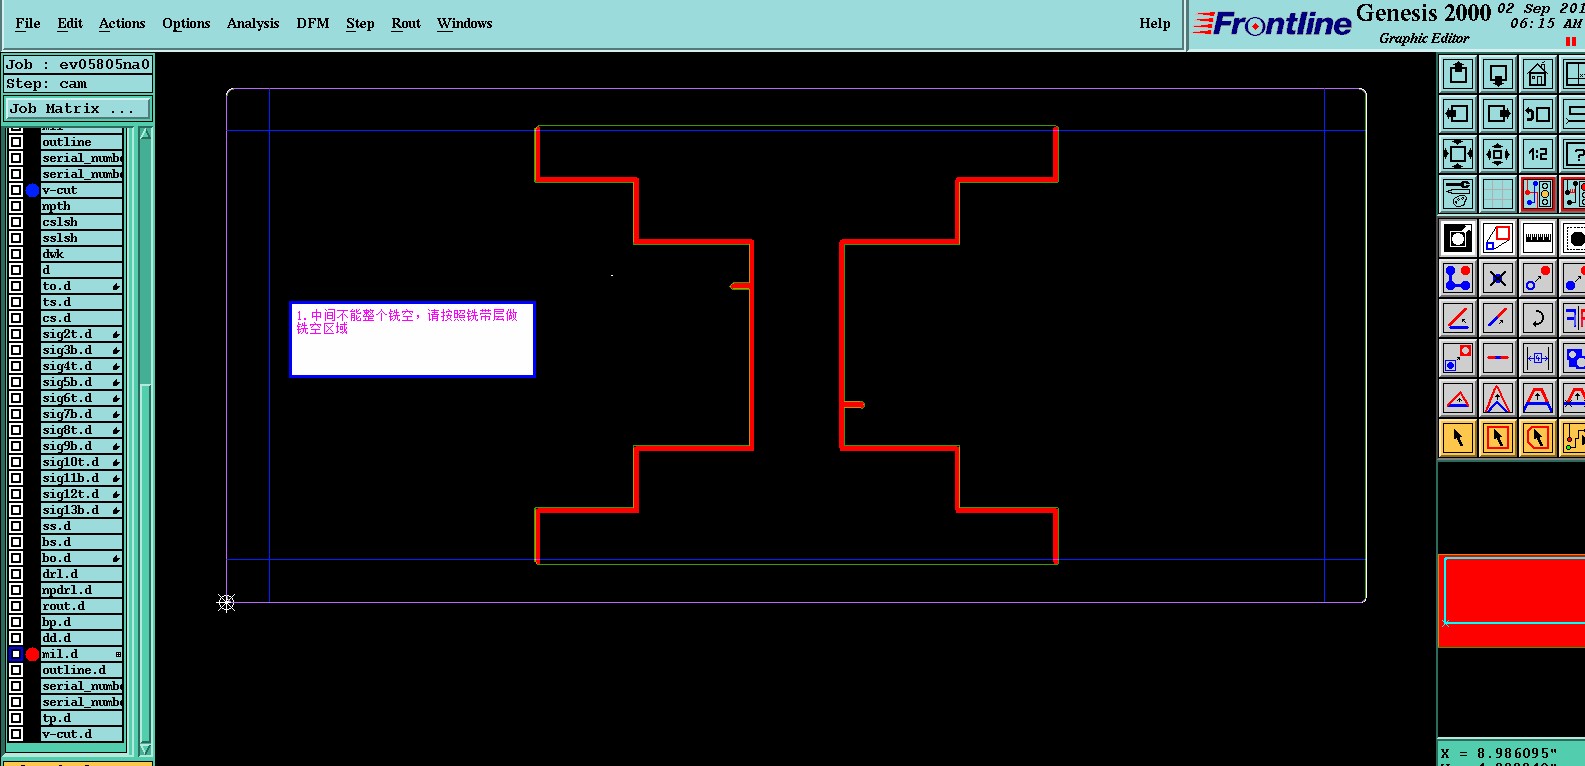The width and height of the screenshot is (1585, 766).
Task: Click the traffic-light net icon
Action: click(1538, 194)
